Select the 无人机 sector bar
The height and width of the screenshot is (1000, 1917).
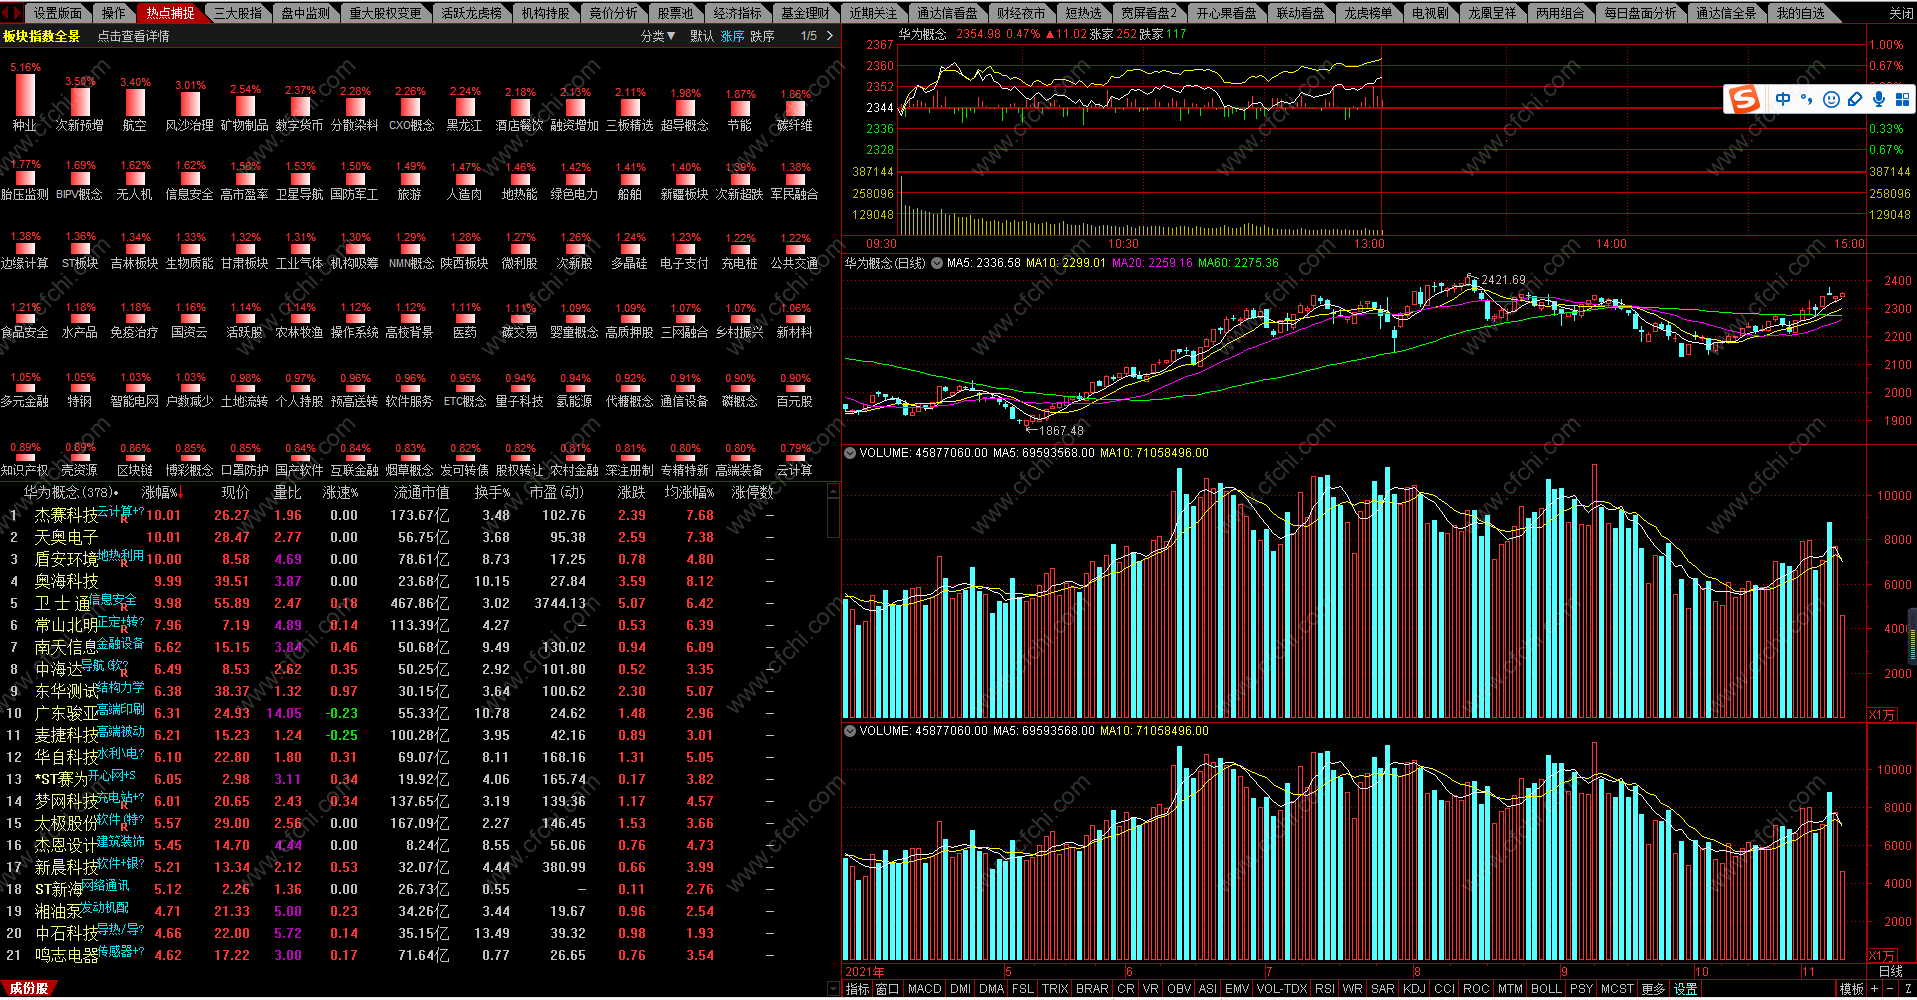[135, 181]
